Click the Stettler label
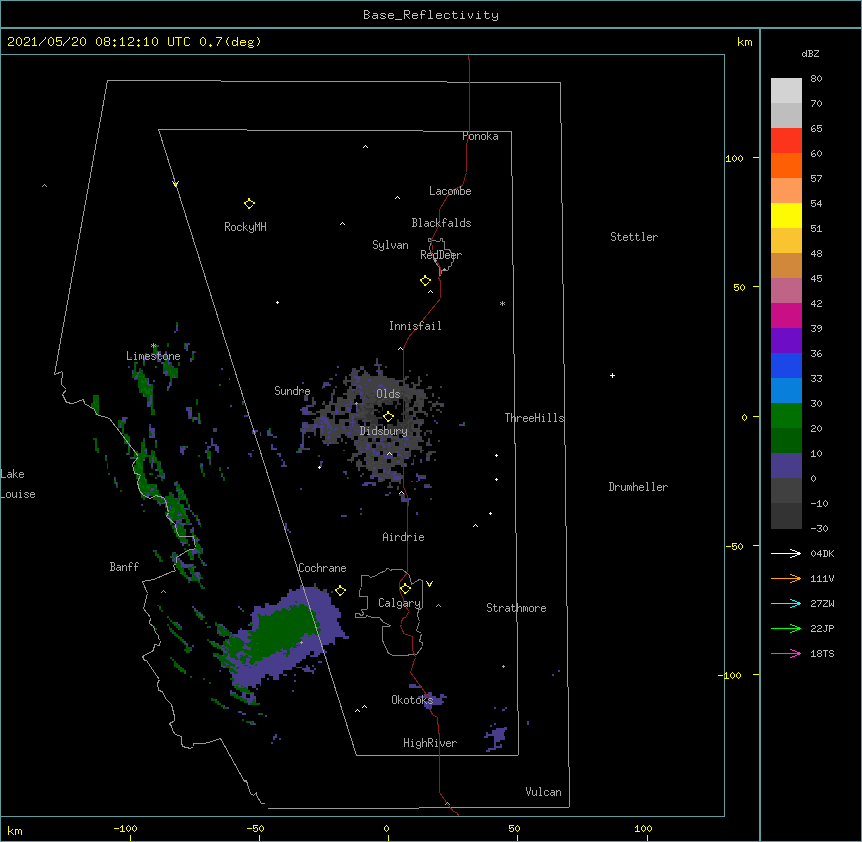 634,237
